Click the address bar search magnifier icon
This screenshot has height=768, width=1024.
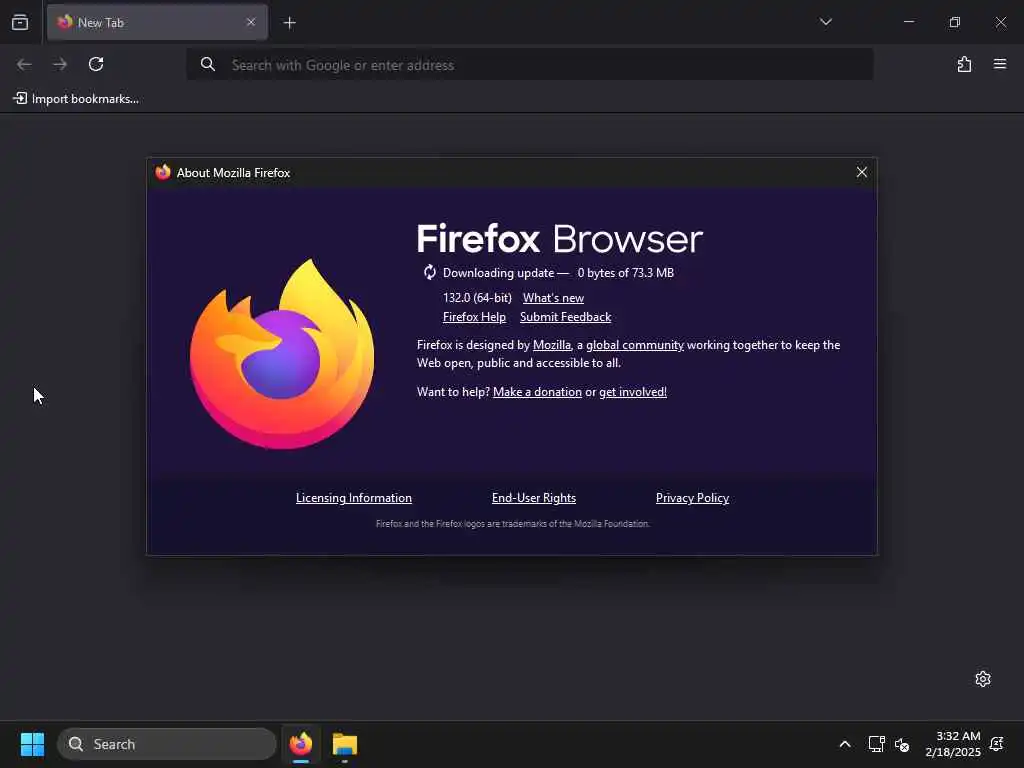tap(208, 65)
